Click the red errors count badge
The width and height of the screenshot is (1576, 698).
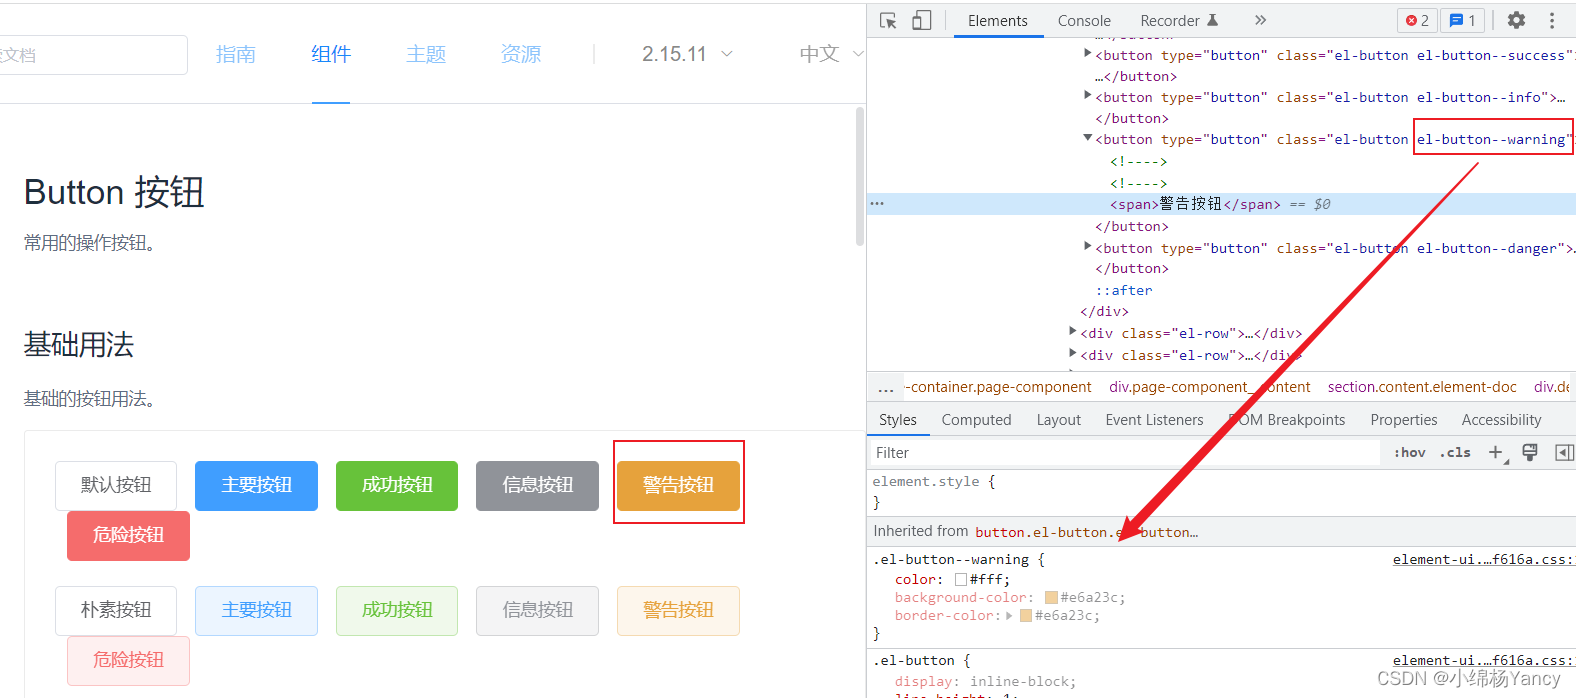tap(1417, 20)
